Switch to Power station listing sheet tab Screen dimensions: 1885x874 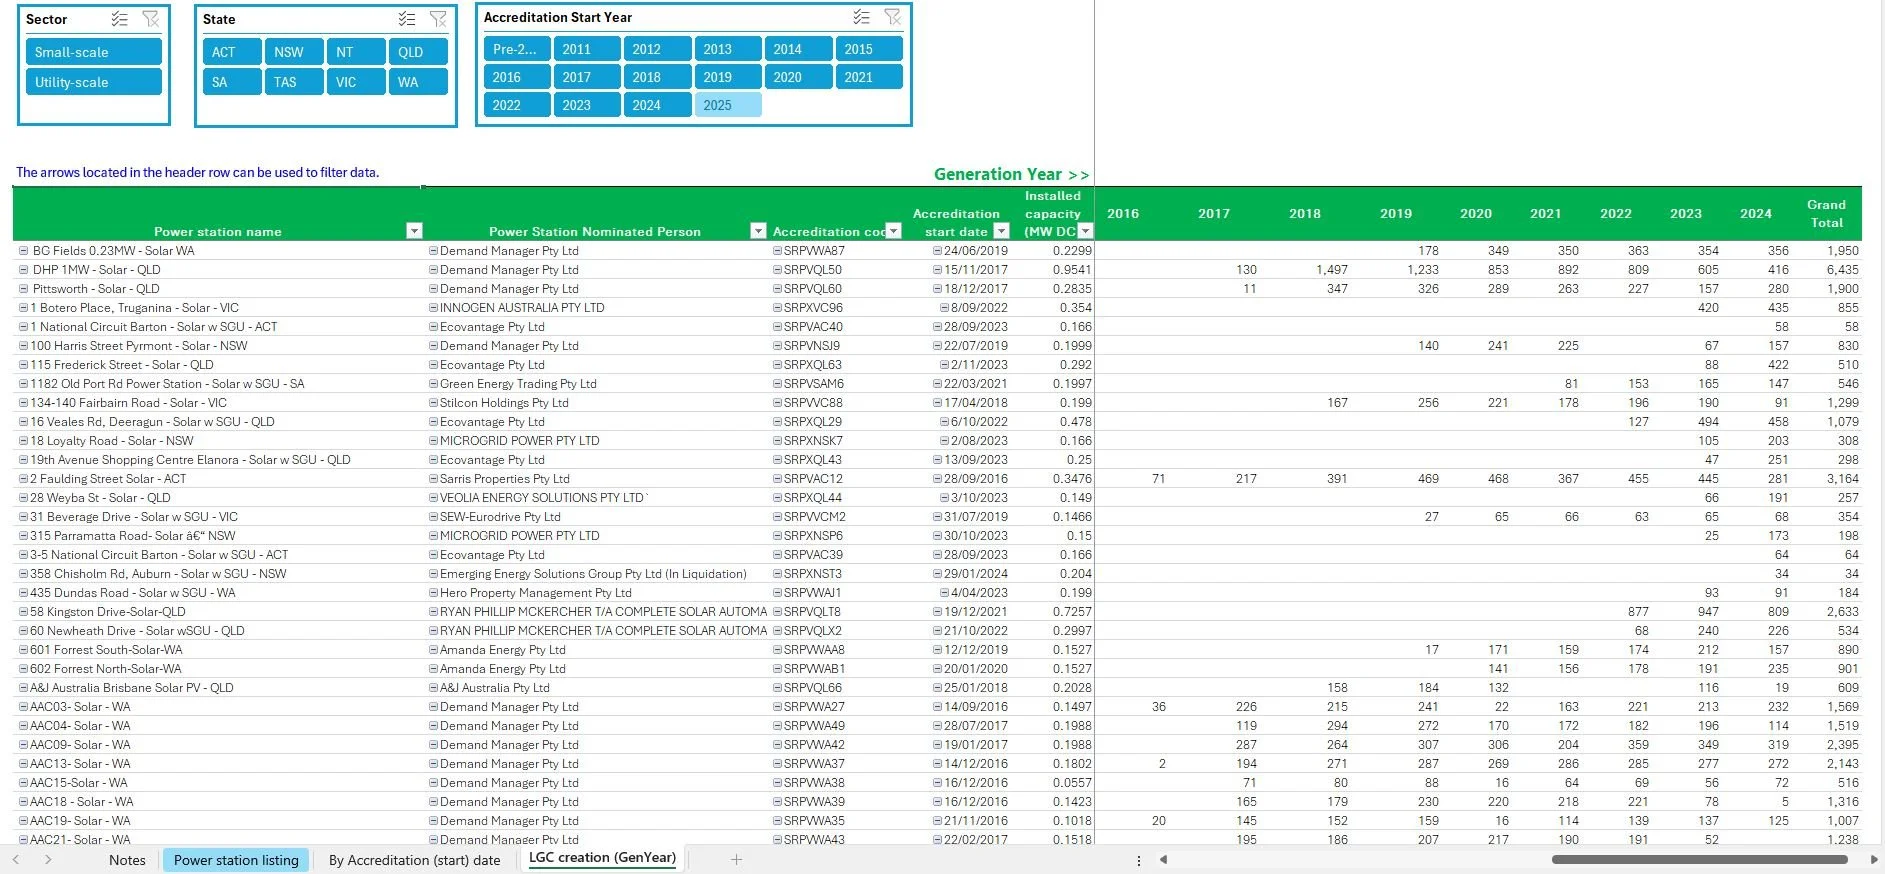tap(236, 860)
